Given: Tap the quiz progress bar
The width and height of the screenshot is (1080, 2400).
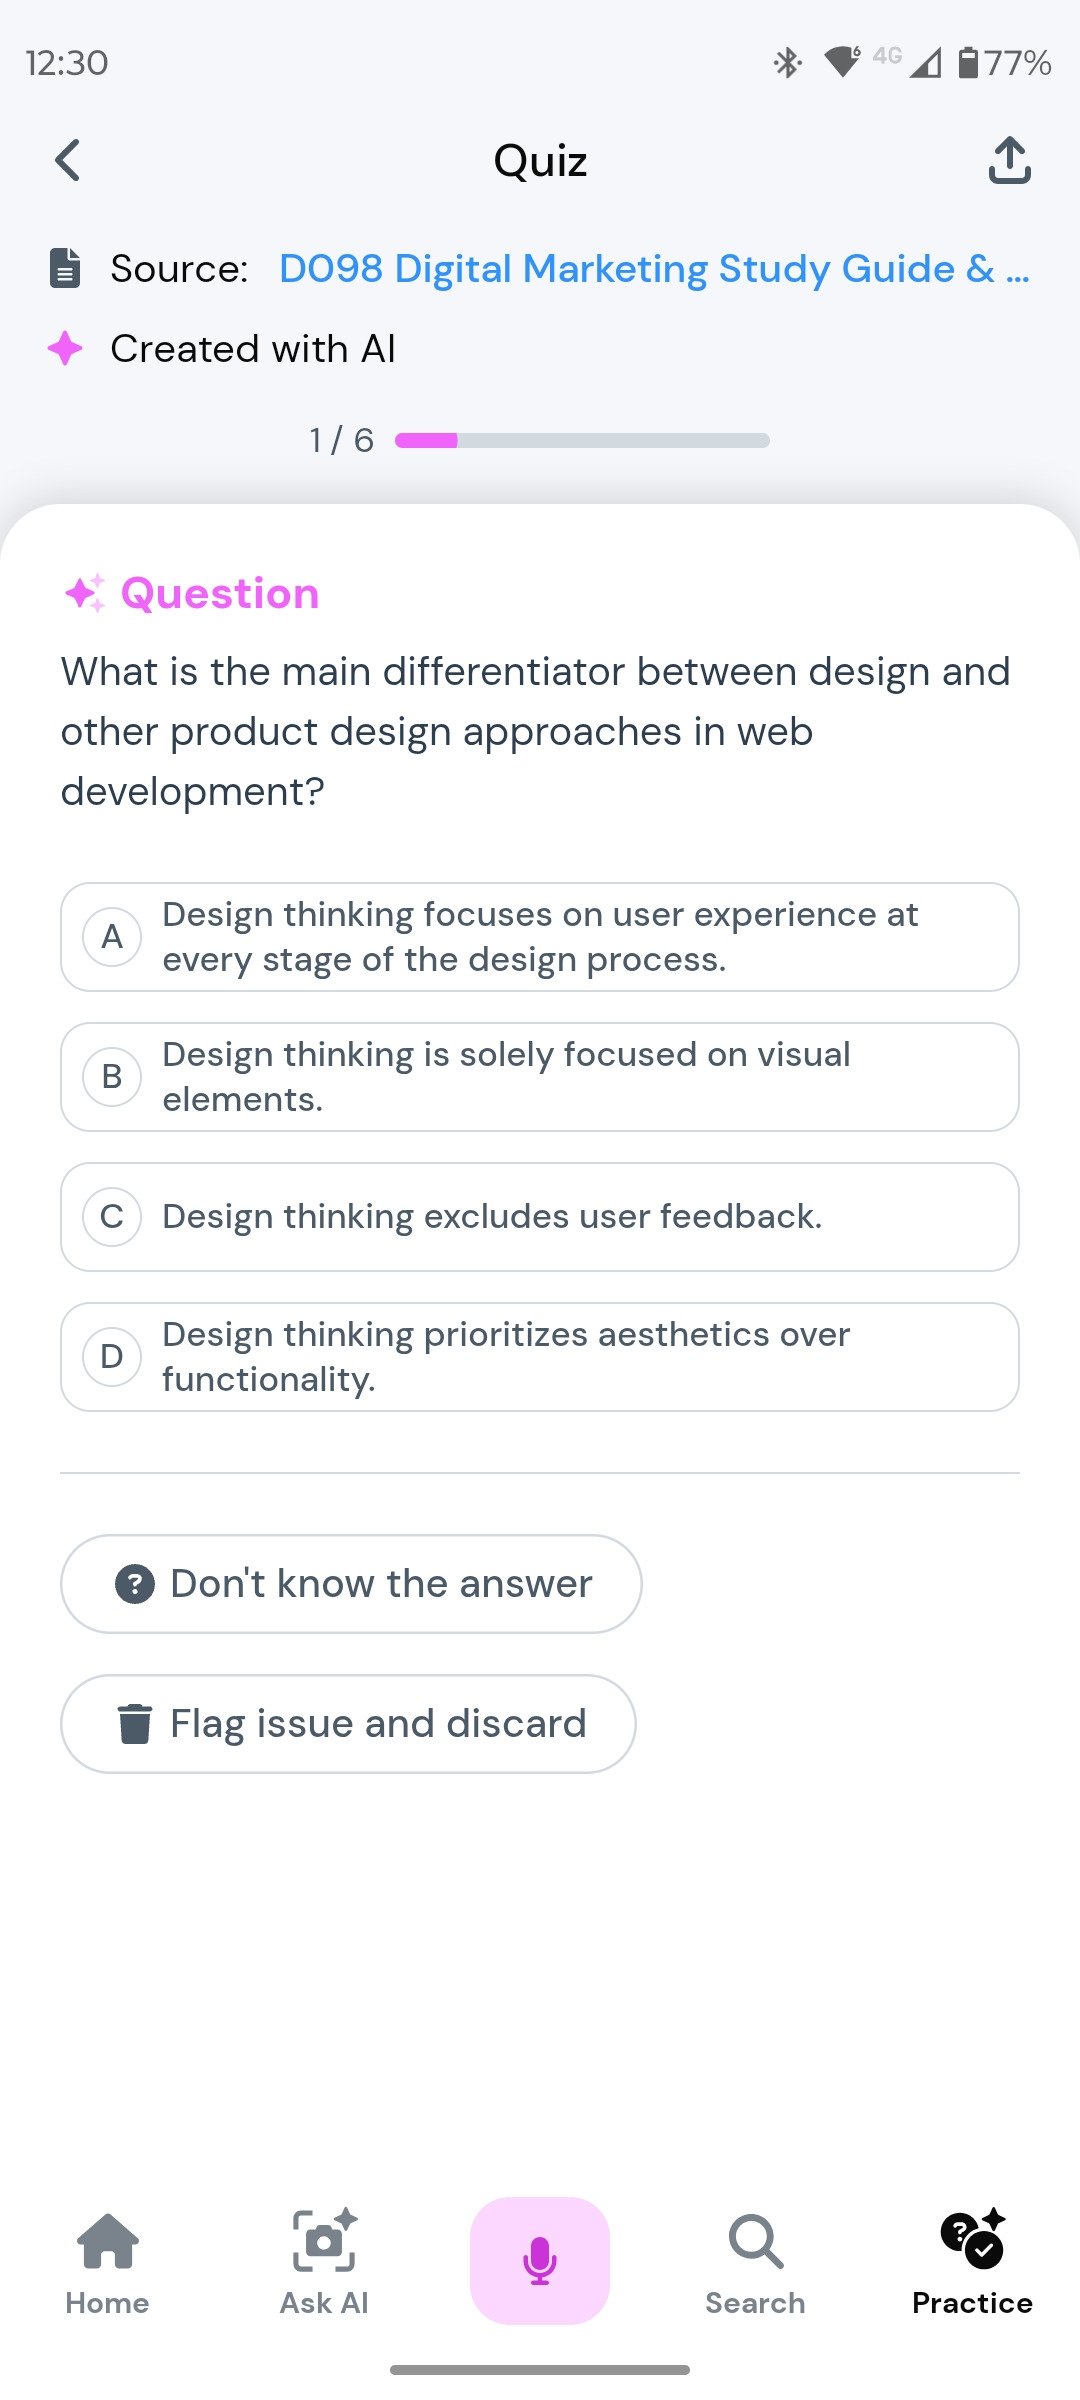Looking at the screenshot, I should point(582,440).
